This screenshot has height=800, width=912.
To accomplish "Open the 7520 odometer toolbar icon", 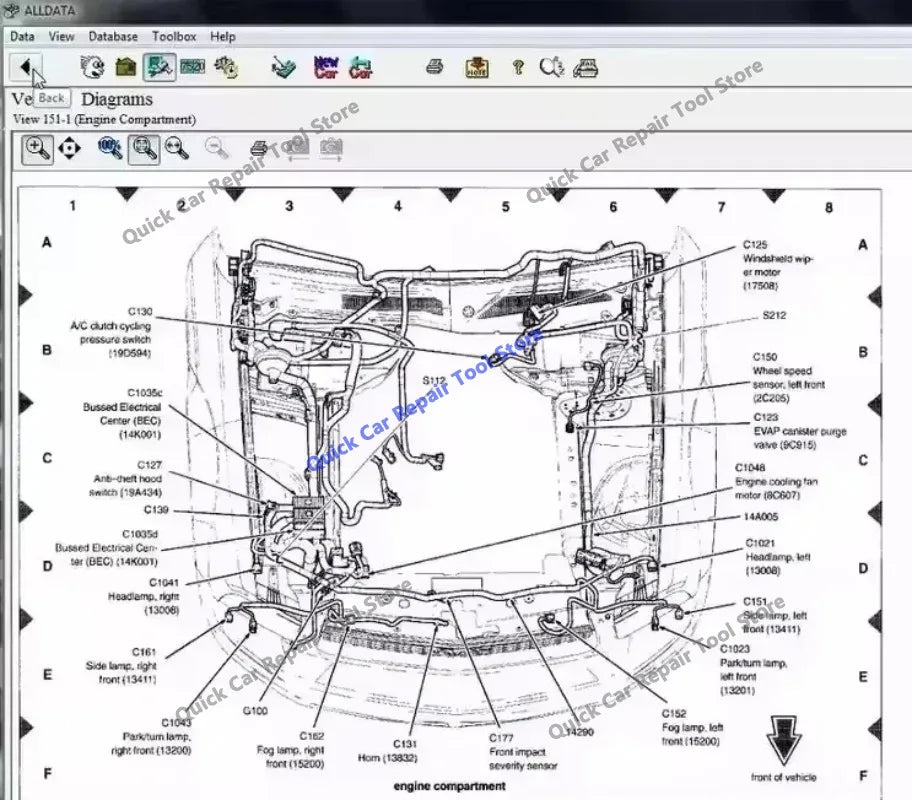I will [193, 67].
